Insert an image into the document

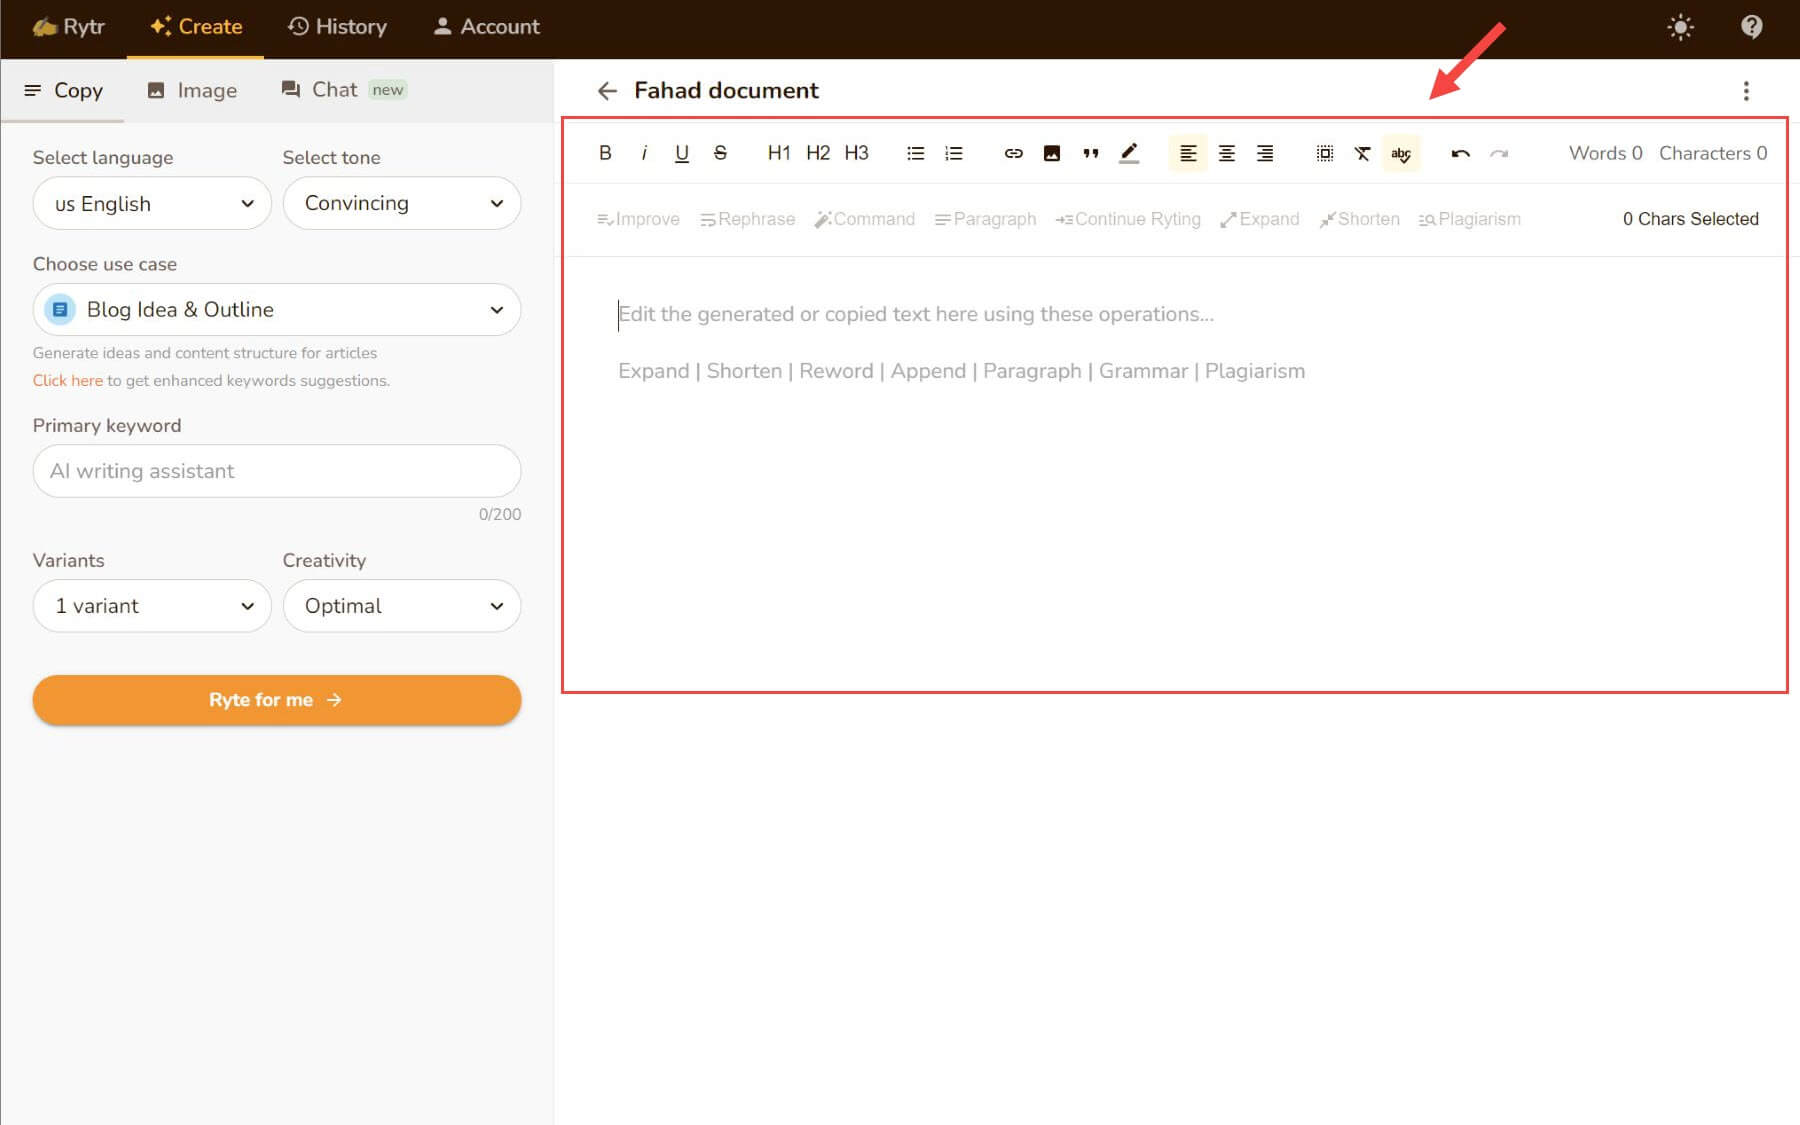[x=1051, y=153]
